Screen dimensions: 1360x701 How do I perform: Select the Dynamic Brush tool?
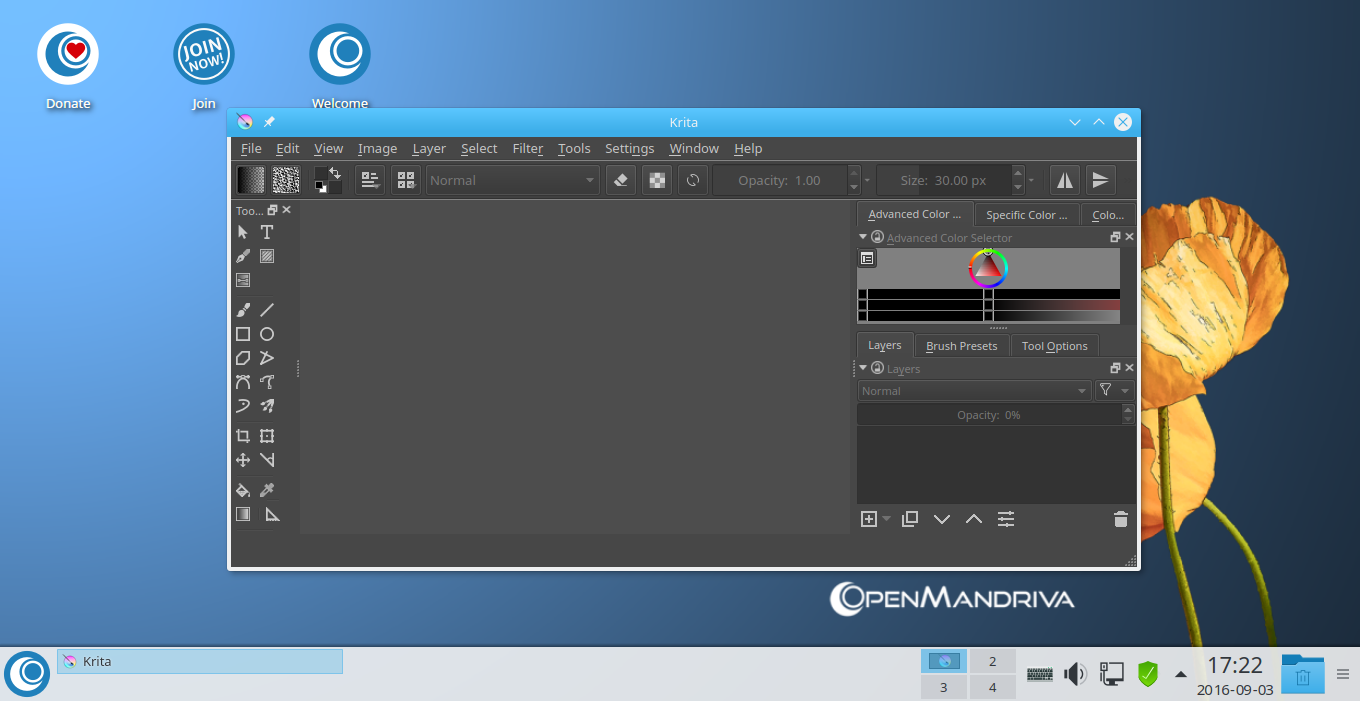click(x=243, y=406)
